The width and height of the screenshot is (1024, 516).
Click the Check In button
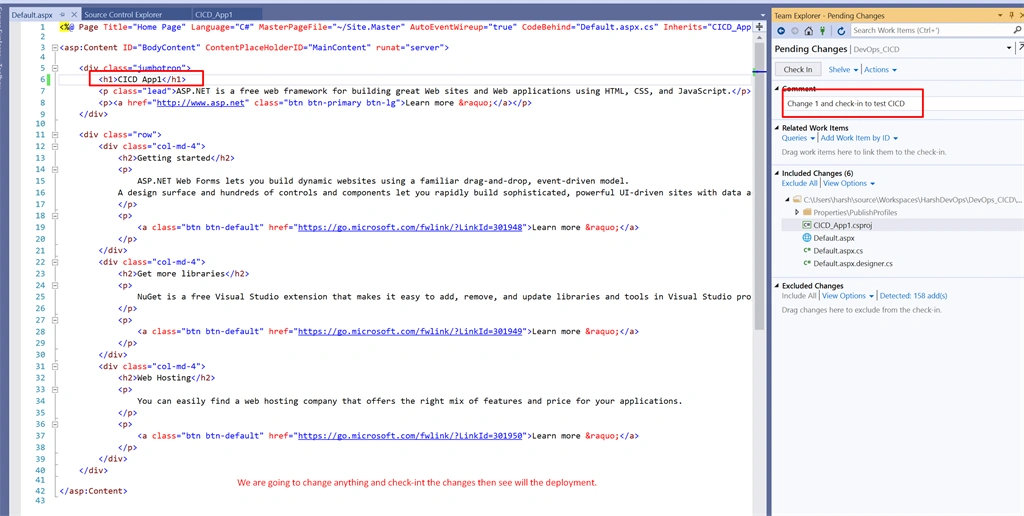(x=798, y=70)
